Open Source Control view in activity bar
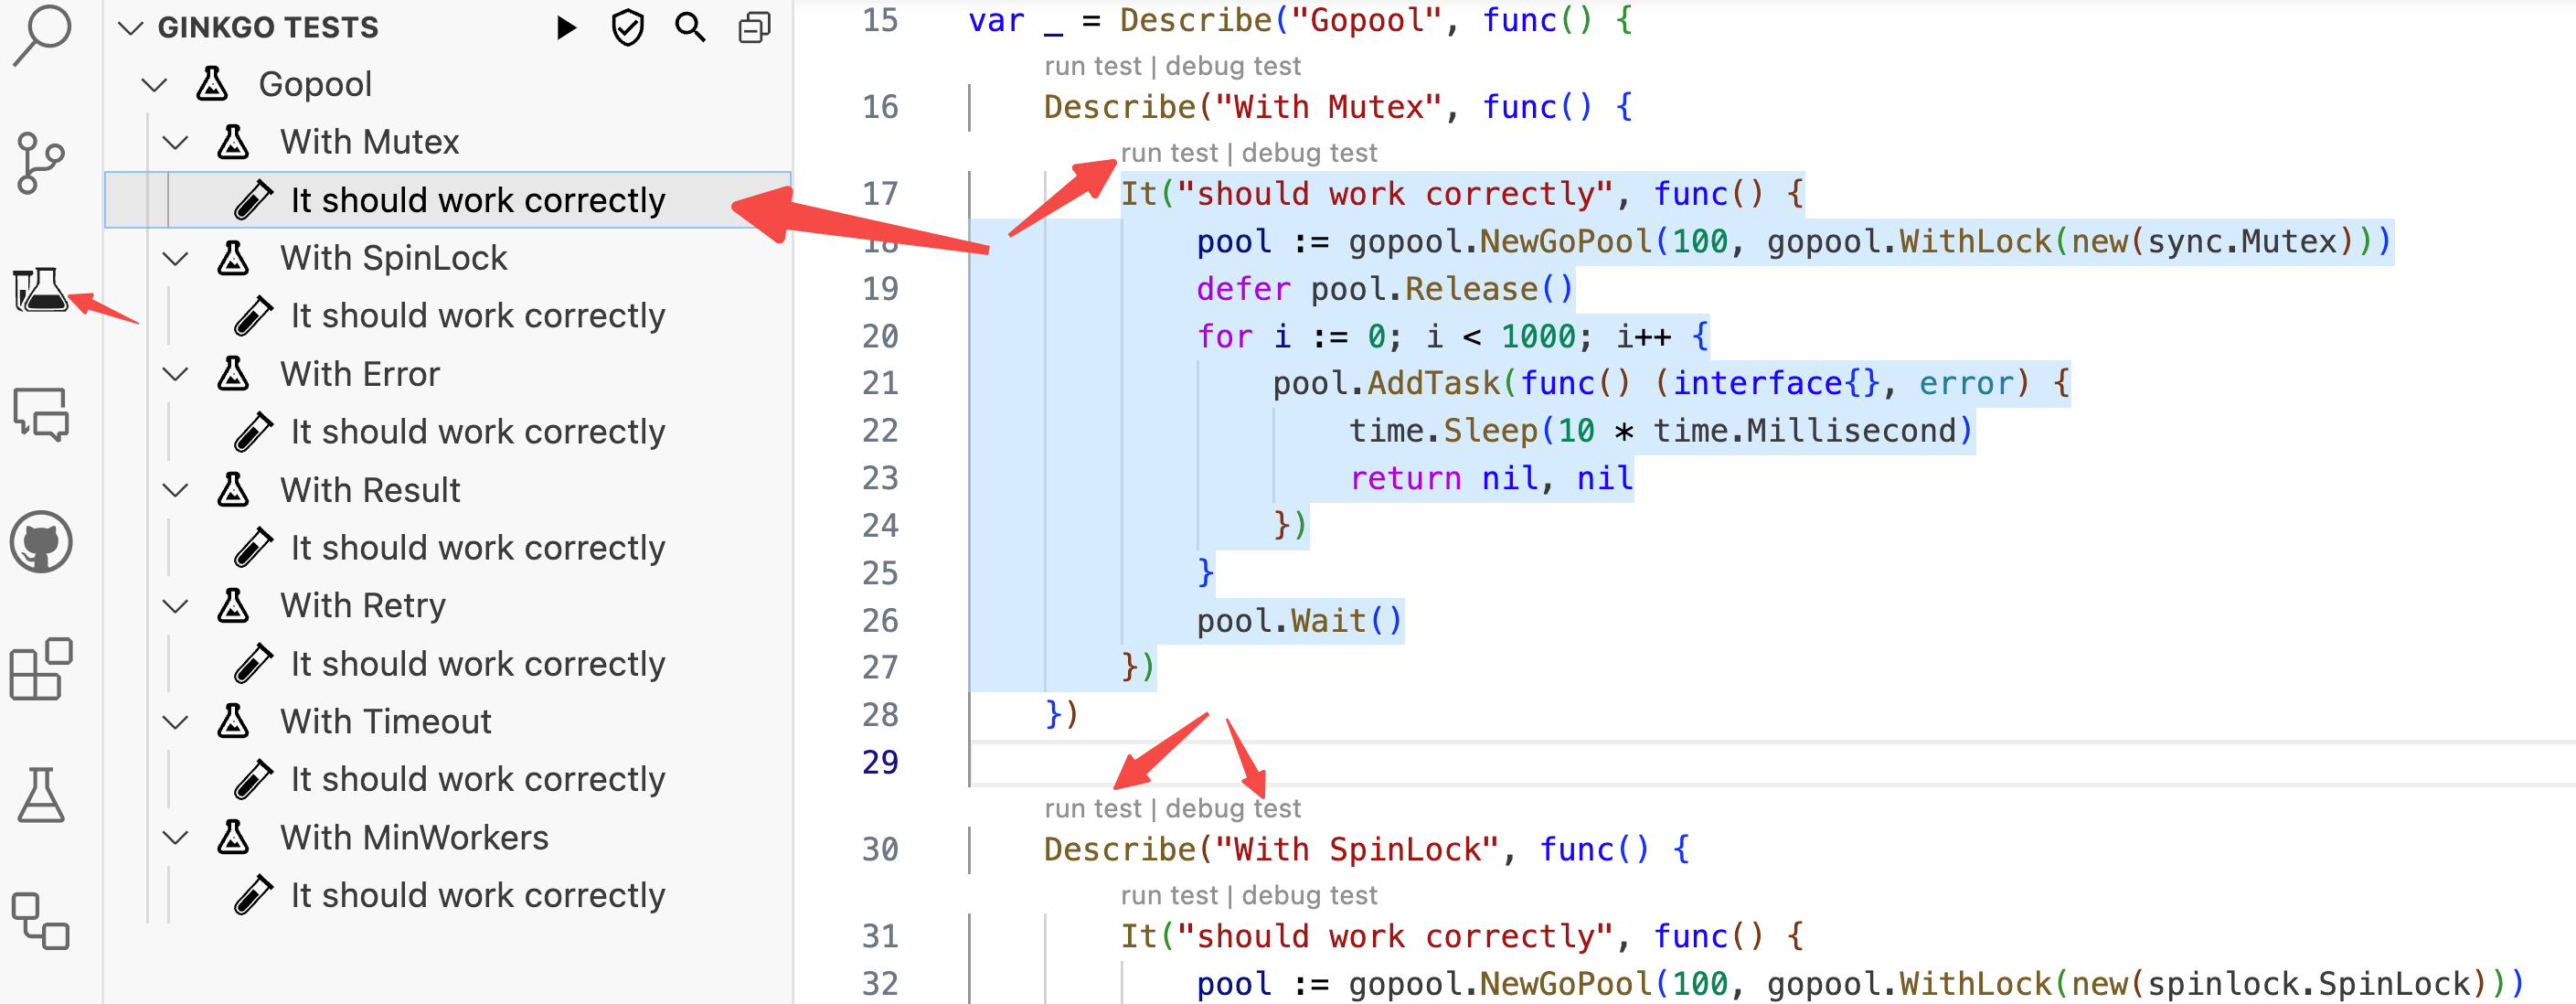 (40, 163)
